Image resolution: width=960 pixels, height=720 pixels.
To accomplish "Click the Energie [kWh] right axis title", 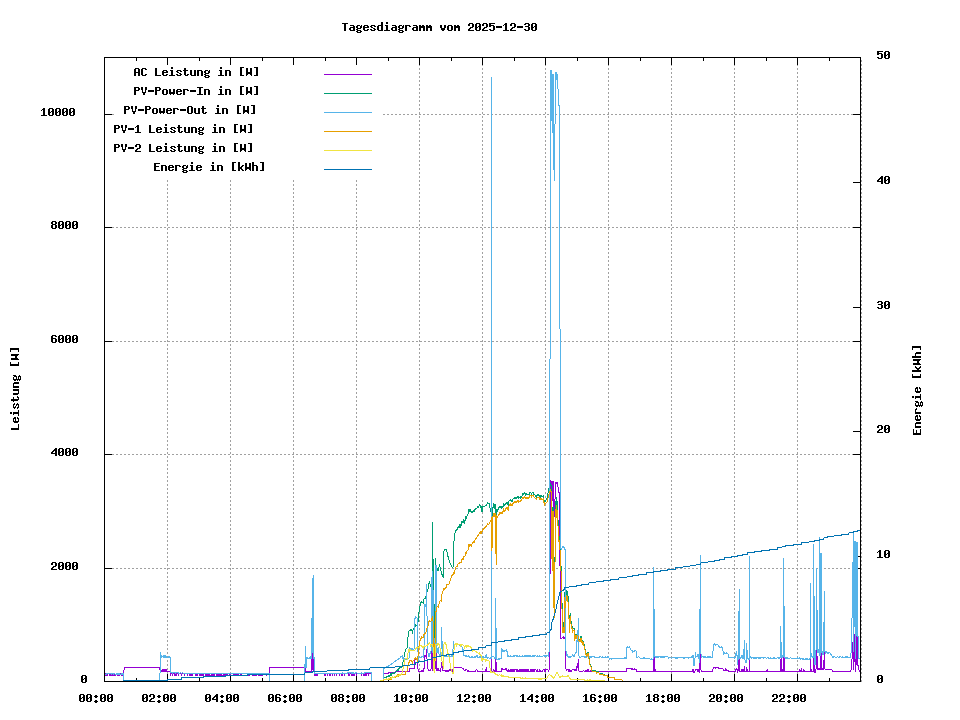I will tap(917, 390).
